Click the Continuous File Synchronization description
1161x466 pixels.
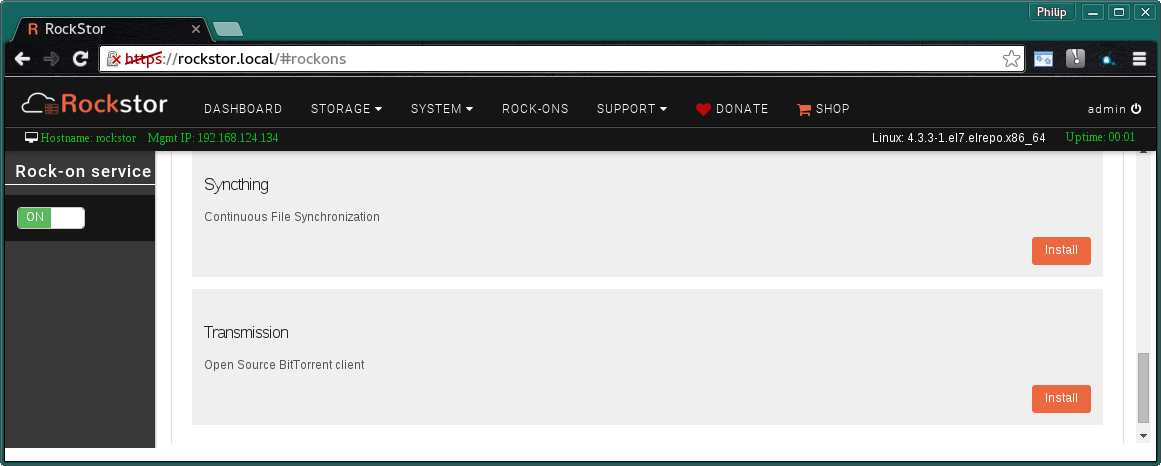point(292,217)
